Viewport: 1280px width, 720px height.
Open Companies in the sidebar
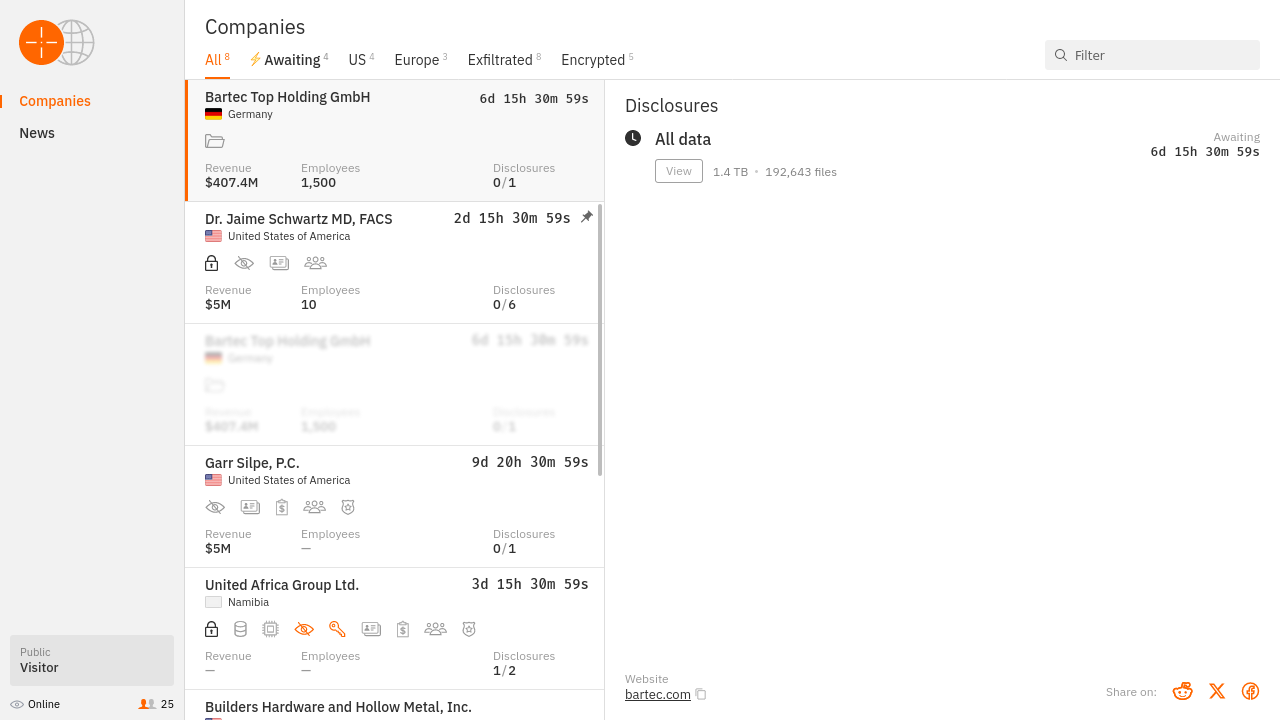pos(55,101)
